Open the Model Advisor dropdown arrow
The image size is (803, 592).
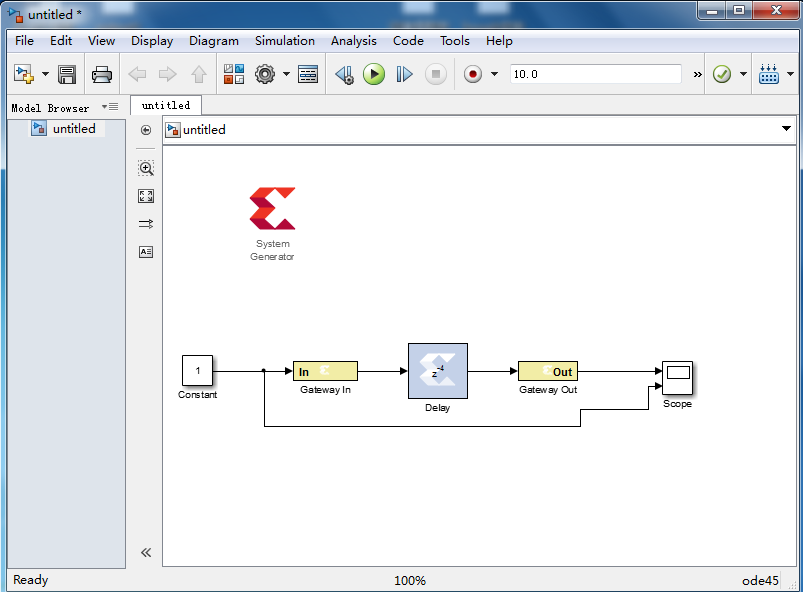coord(743,74)
